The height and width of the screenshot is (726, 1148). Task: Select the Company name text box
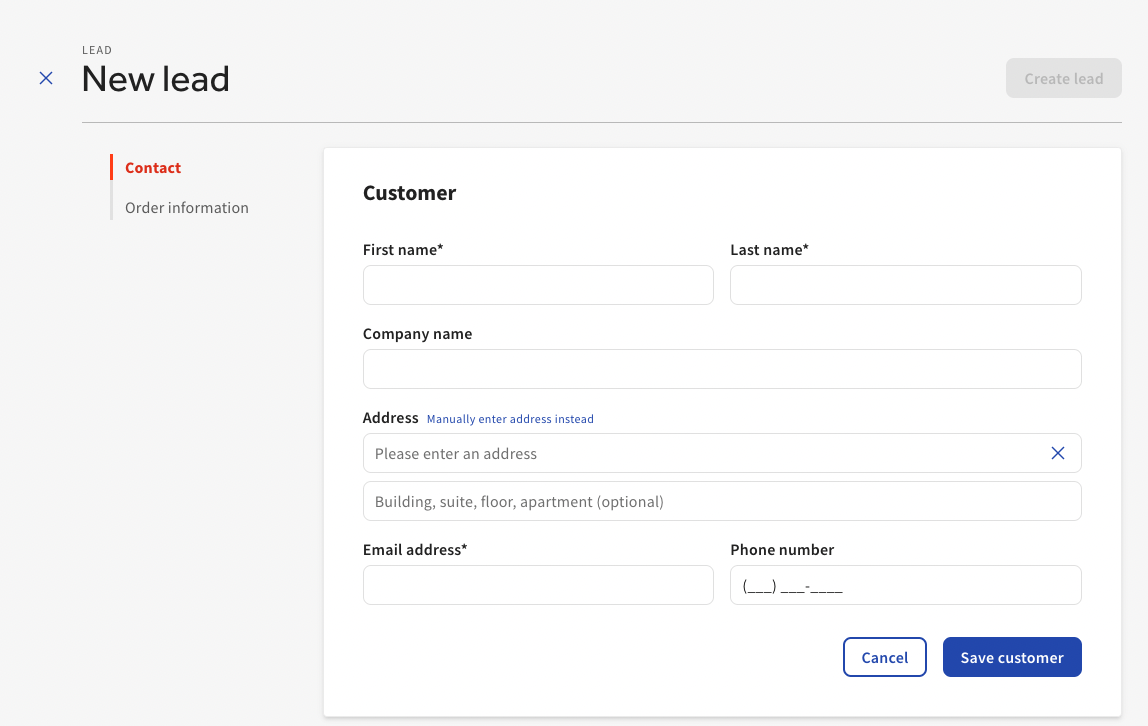click(x=721, y=369)
